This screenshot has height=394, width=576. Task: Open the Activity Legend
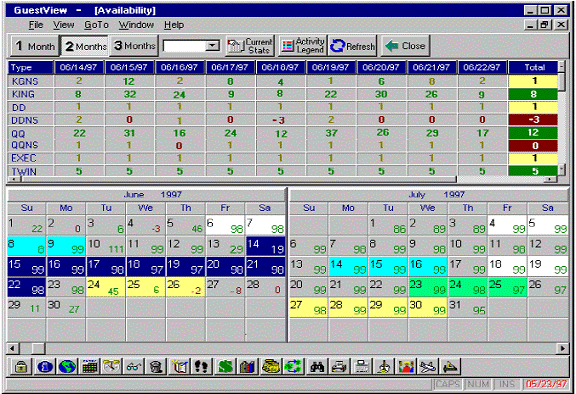(x=303, y=46)
